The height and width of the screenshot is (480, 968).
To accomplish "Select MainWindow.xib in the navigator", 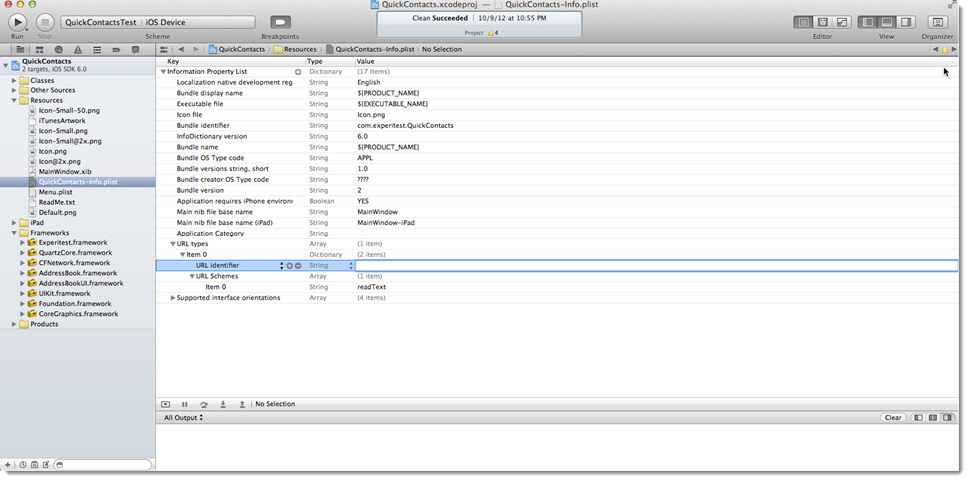I will 64,171.
